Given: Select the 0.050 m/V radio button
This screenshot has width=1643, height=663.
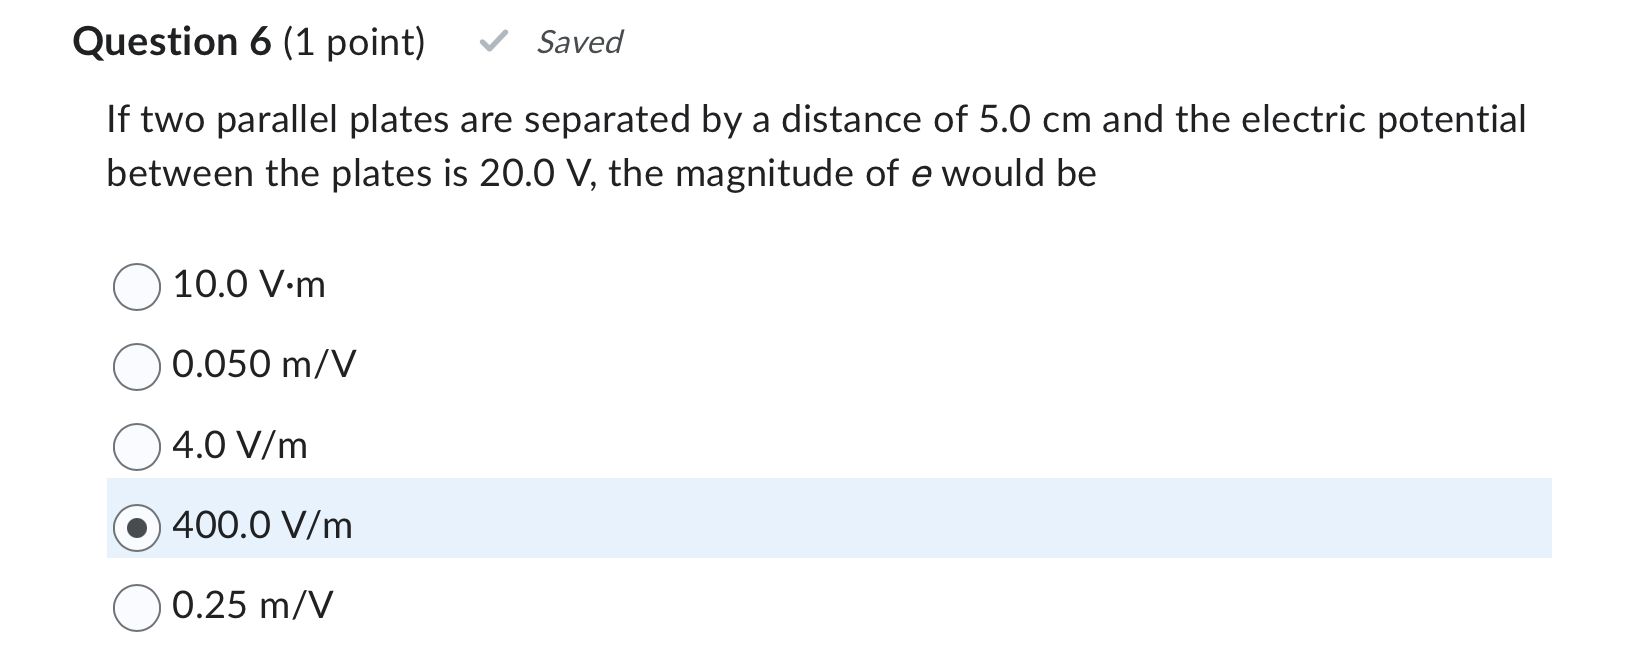Looking at the screenshot, I should (136, 366).
